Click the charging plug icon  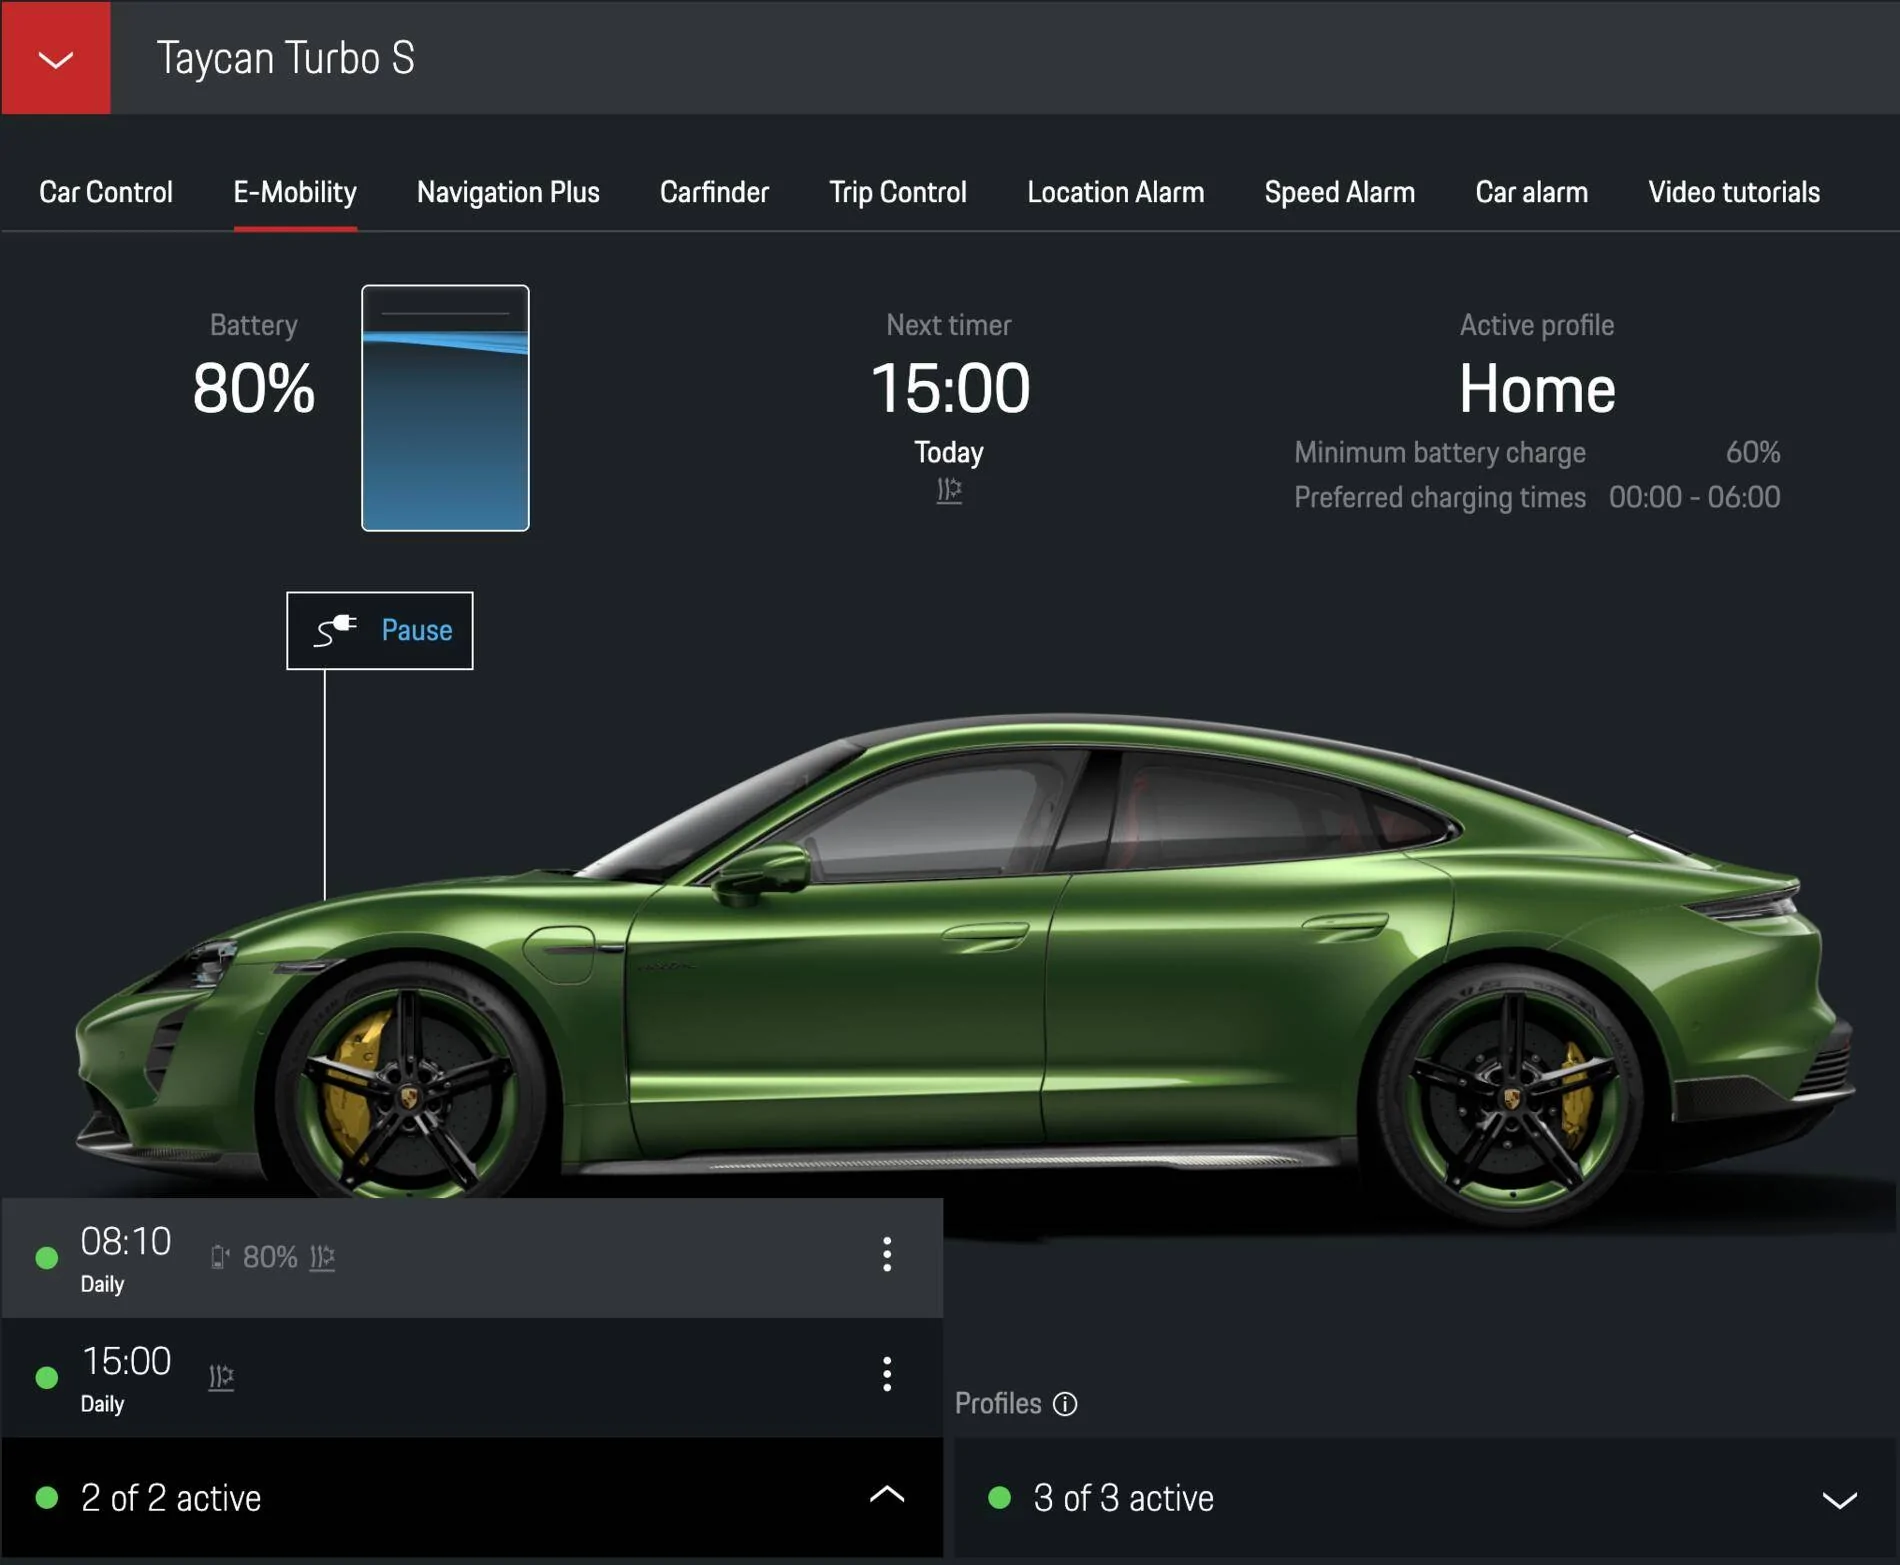click(335, 630)
